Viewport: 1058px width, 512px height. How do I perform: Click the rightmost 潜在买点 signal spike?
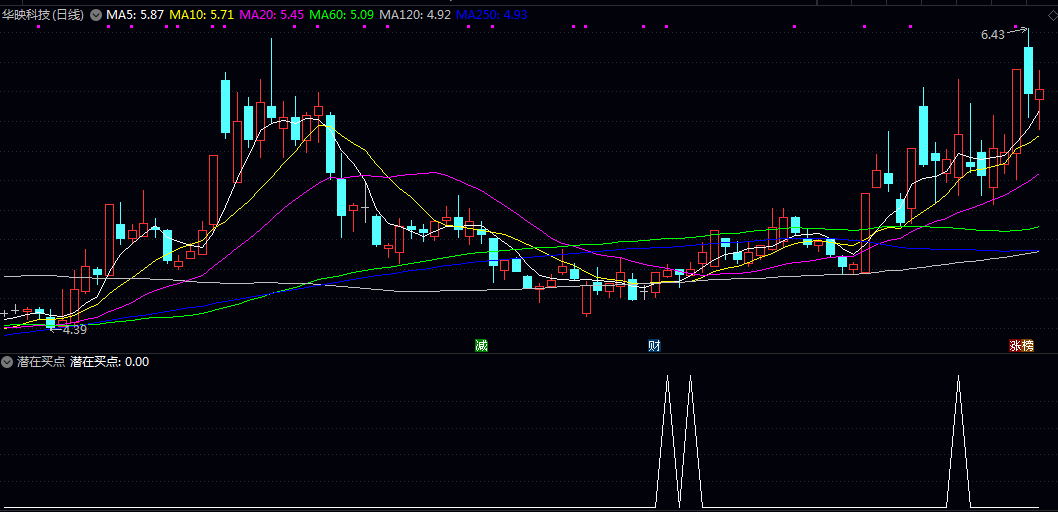pos(958,442)
